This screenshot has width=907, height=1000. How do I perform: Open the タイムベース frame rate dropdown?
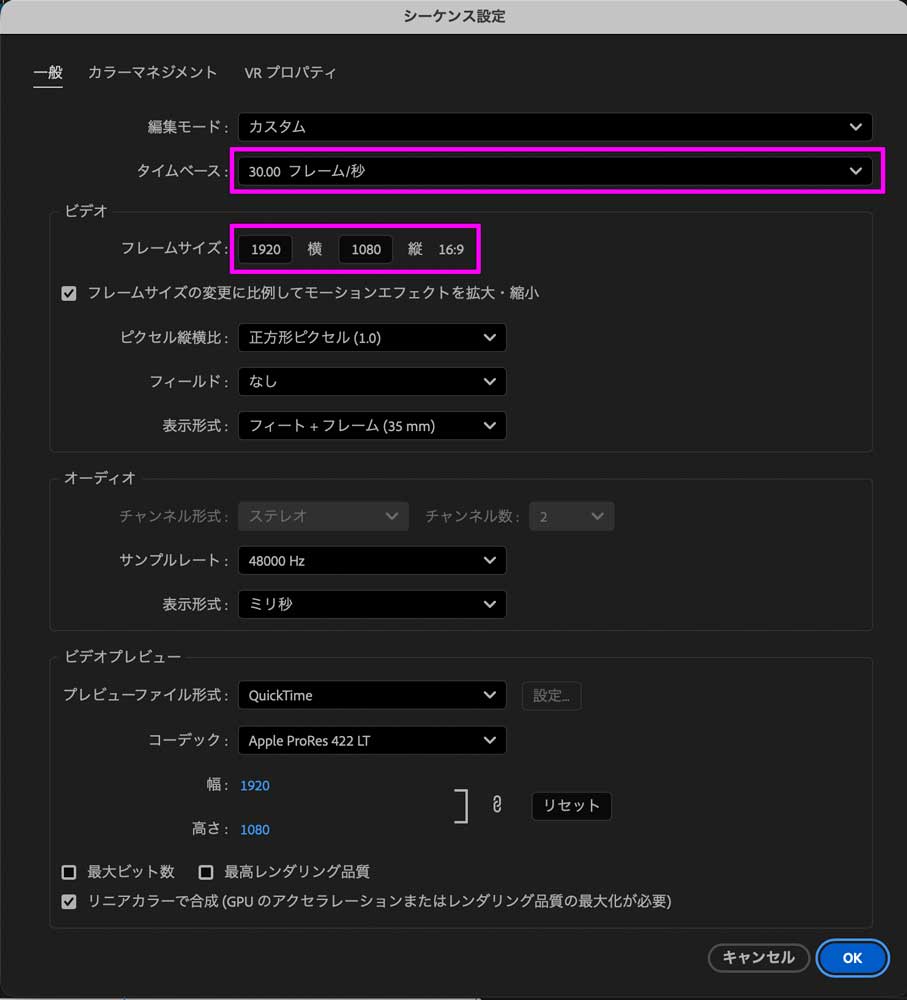pos(555,171)
